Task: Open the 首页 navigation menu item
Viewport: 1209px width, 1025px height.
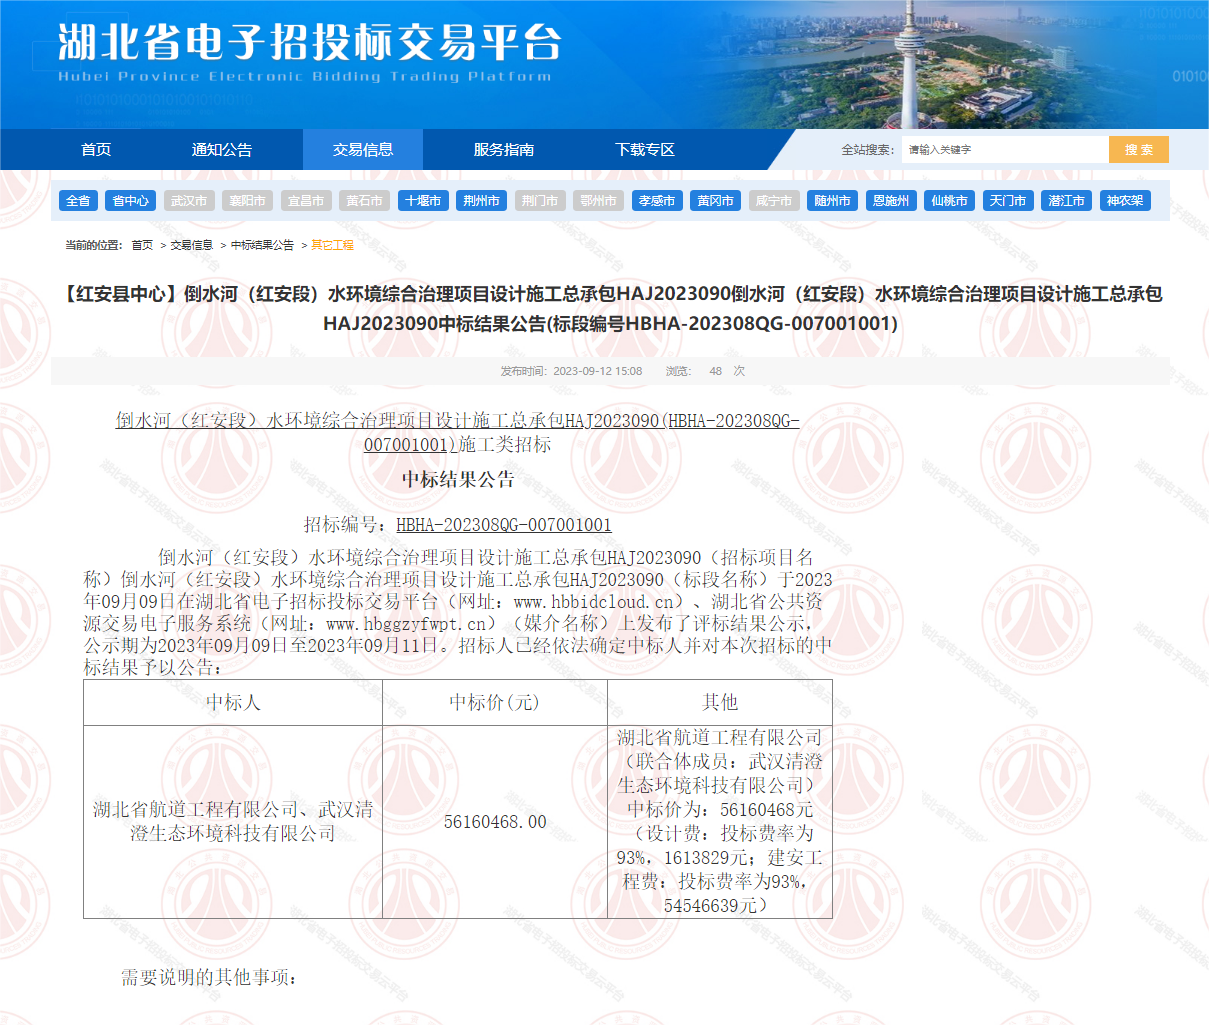Action: (96, 150)
